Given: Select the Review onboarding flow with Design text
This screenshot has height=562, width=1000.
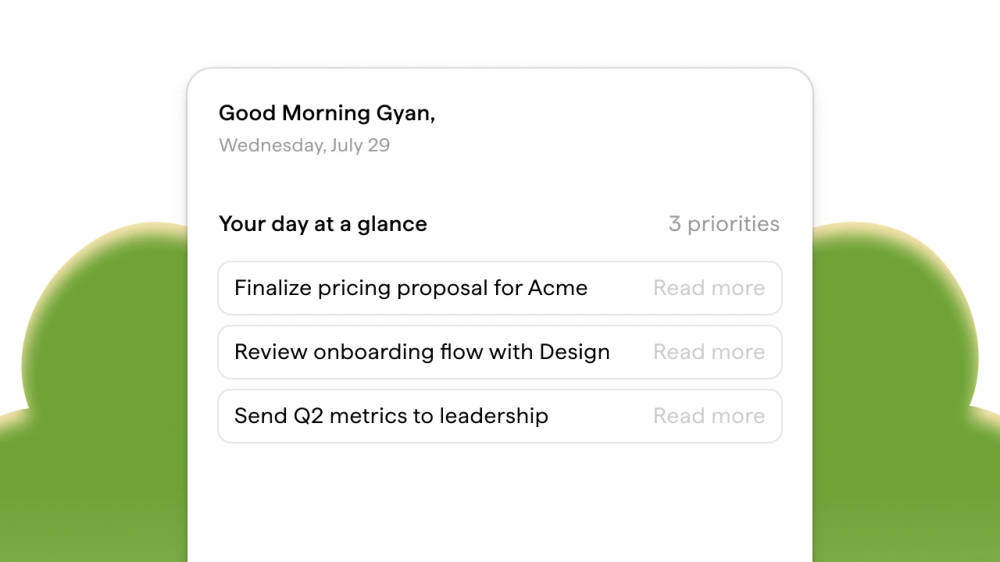Looking at the screenshot, I should click(422, 351).
